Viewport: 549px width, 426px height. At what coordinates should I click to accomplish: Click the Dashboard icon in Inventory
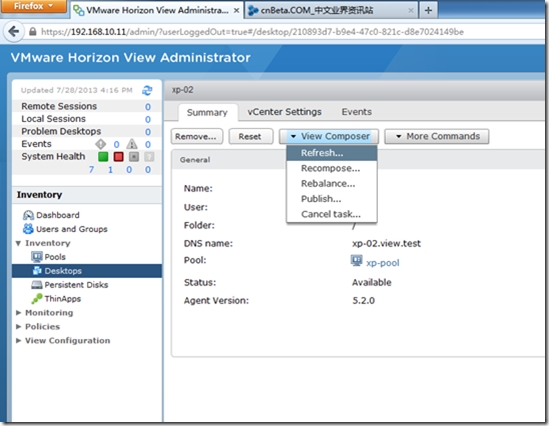click(28, 215)
